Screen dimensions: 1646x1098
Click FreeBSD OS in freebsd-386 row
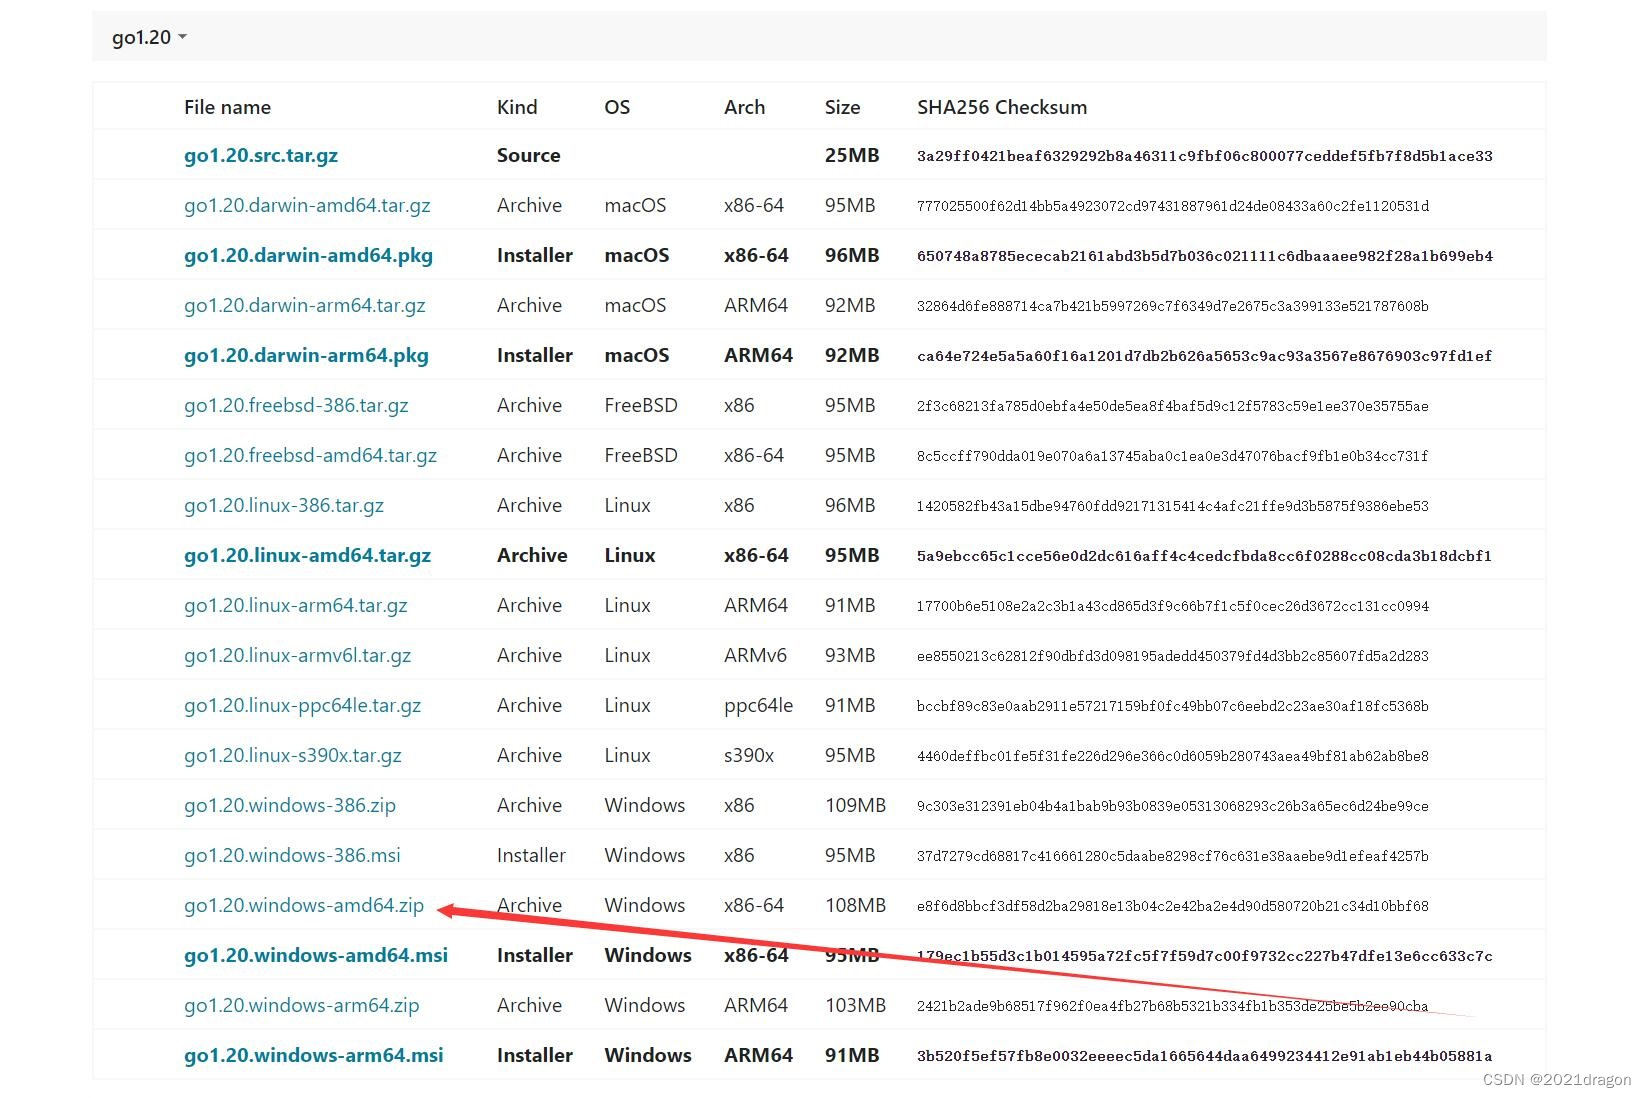641,405
